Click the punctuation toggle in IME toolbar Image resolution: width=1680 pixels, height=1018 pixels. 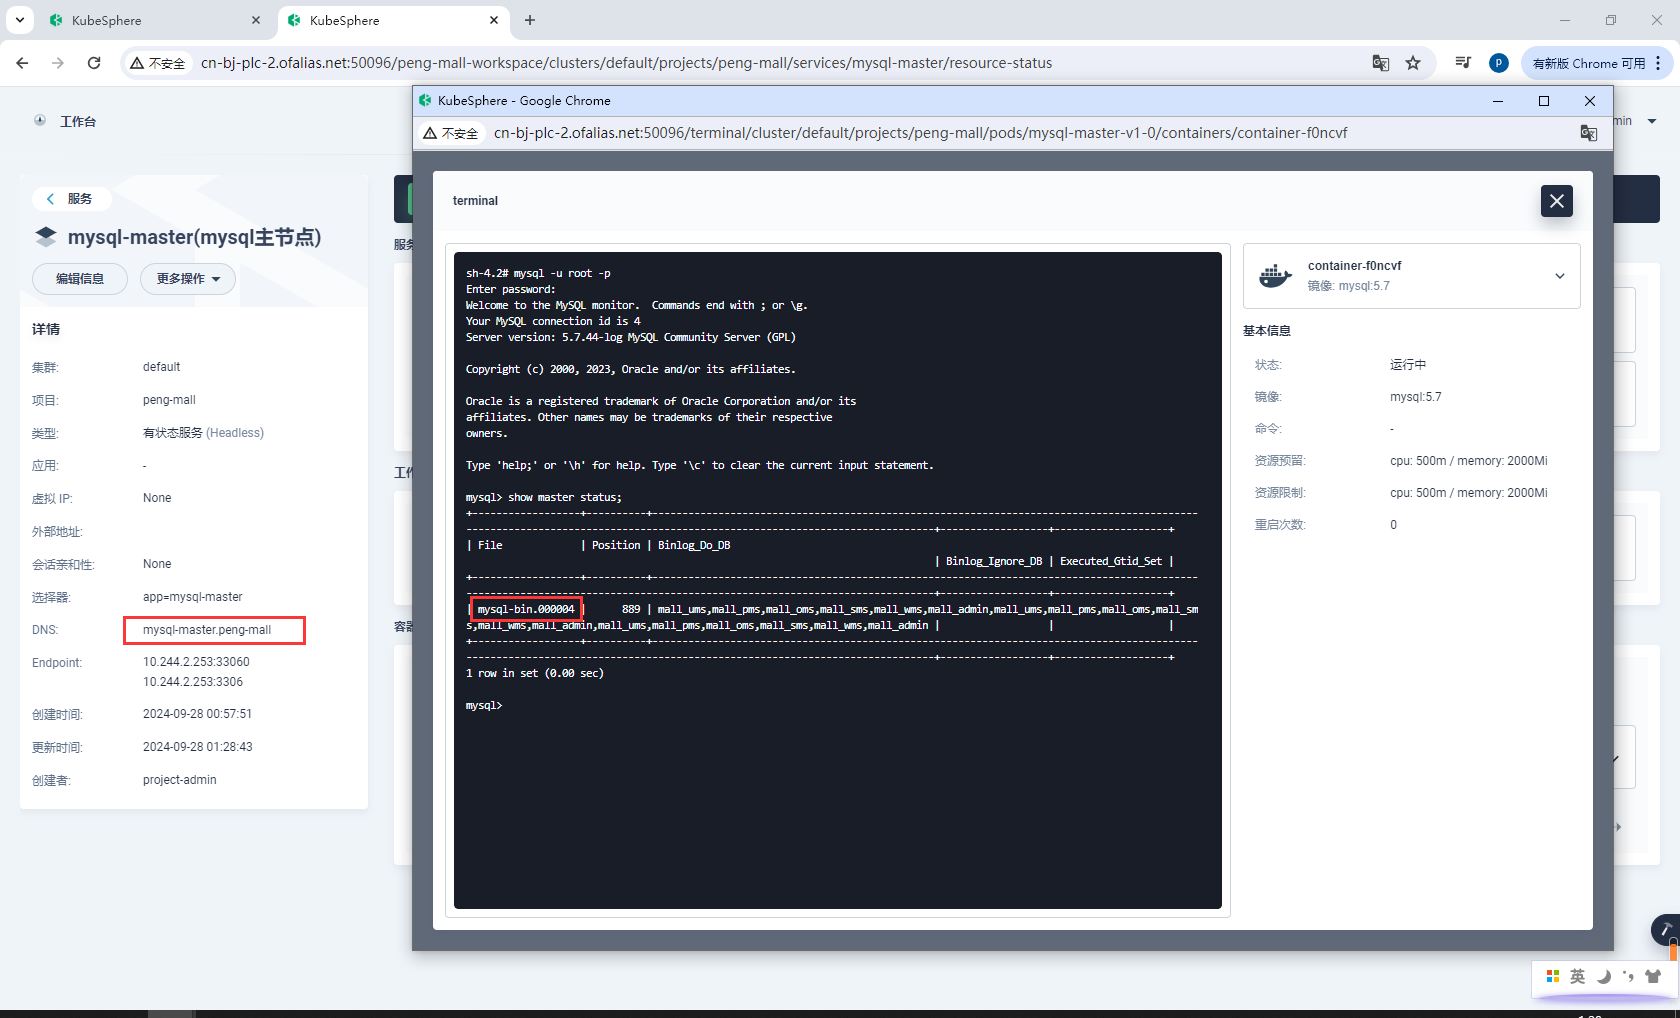[x=1628, y=977]
